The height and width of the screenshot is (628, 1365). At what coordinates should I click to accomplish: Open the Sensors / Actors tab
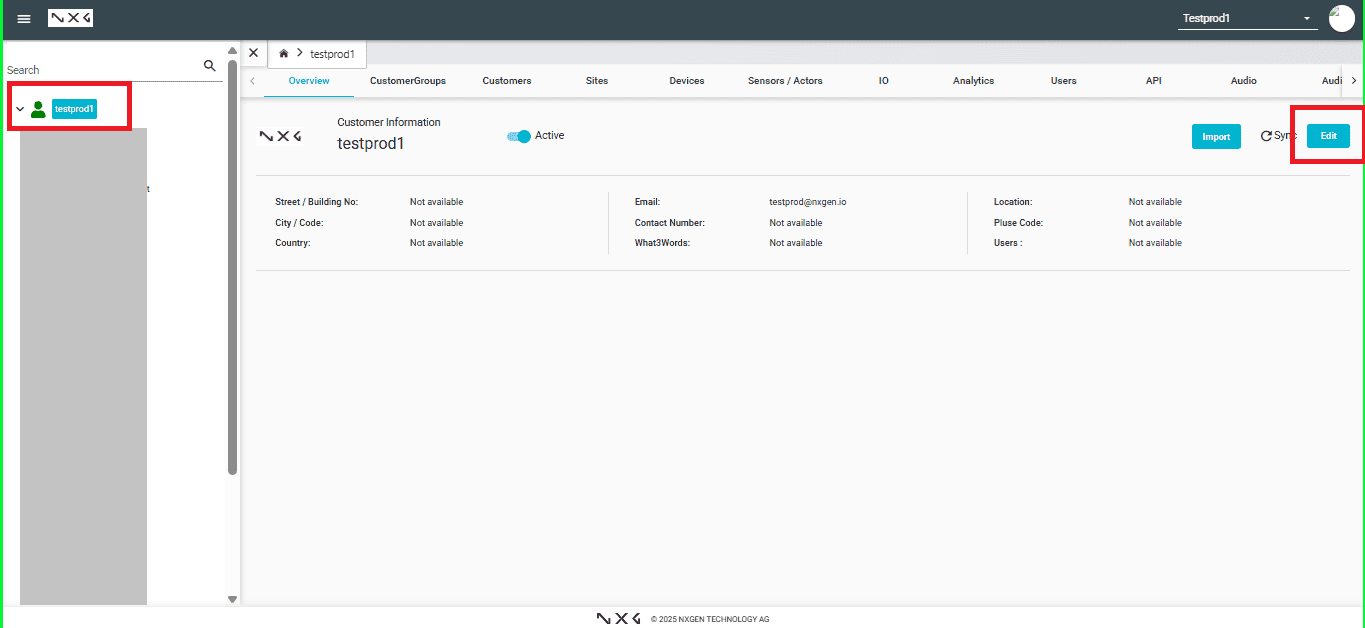pos(785,81)
